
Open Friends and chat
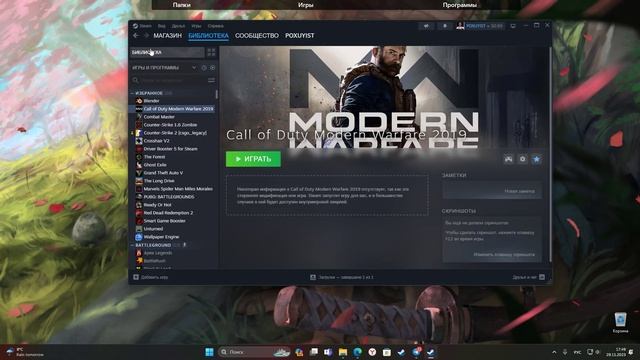click(529, 278)
